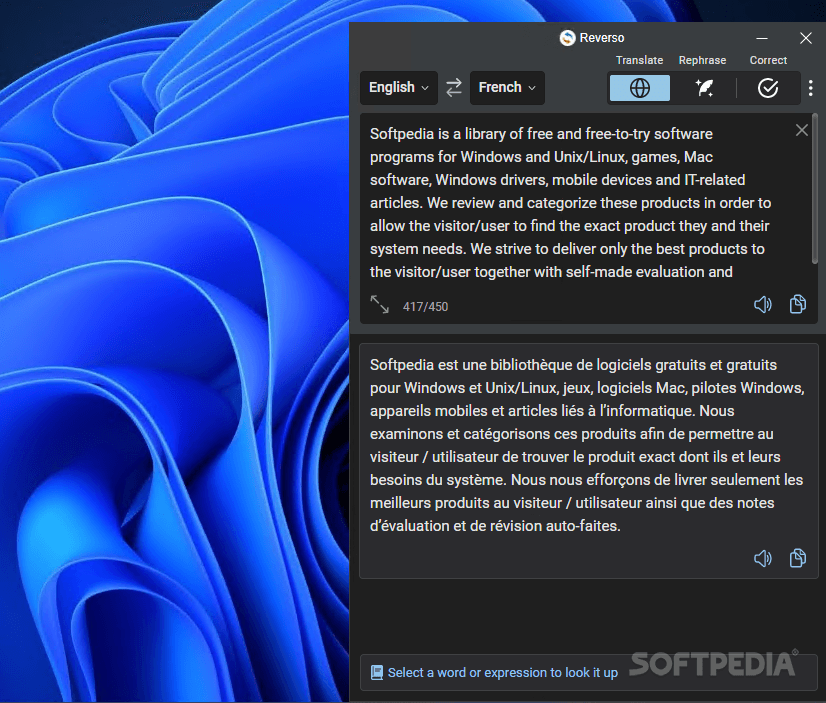
Task: Click "Select a word or expression to look it up"
Action: pyautogui.click(x=503, y=672)
